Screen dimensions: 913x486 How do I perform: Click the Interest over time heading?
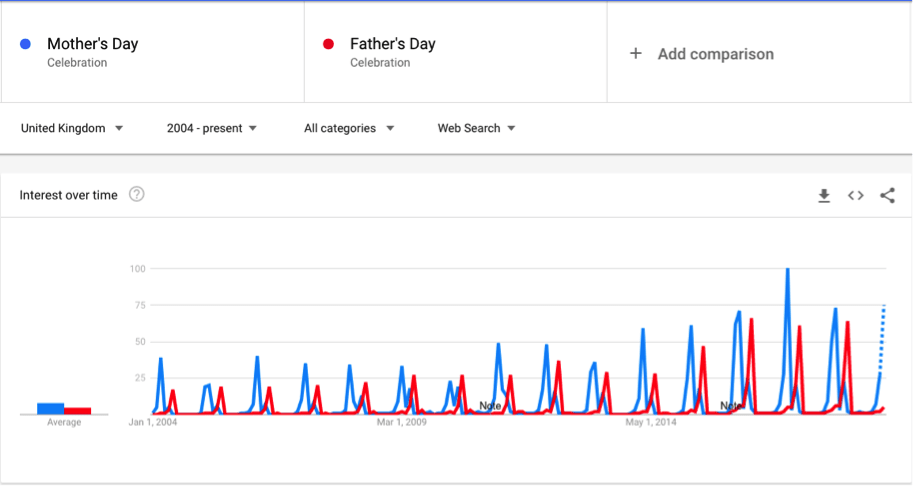coord(69,195)
